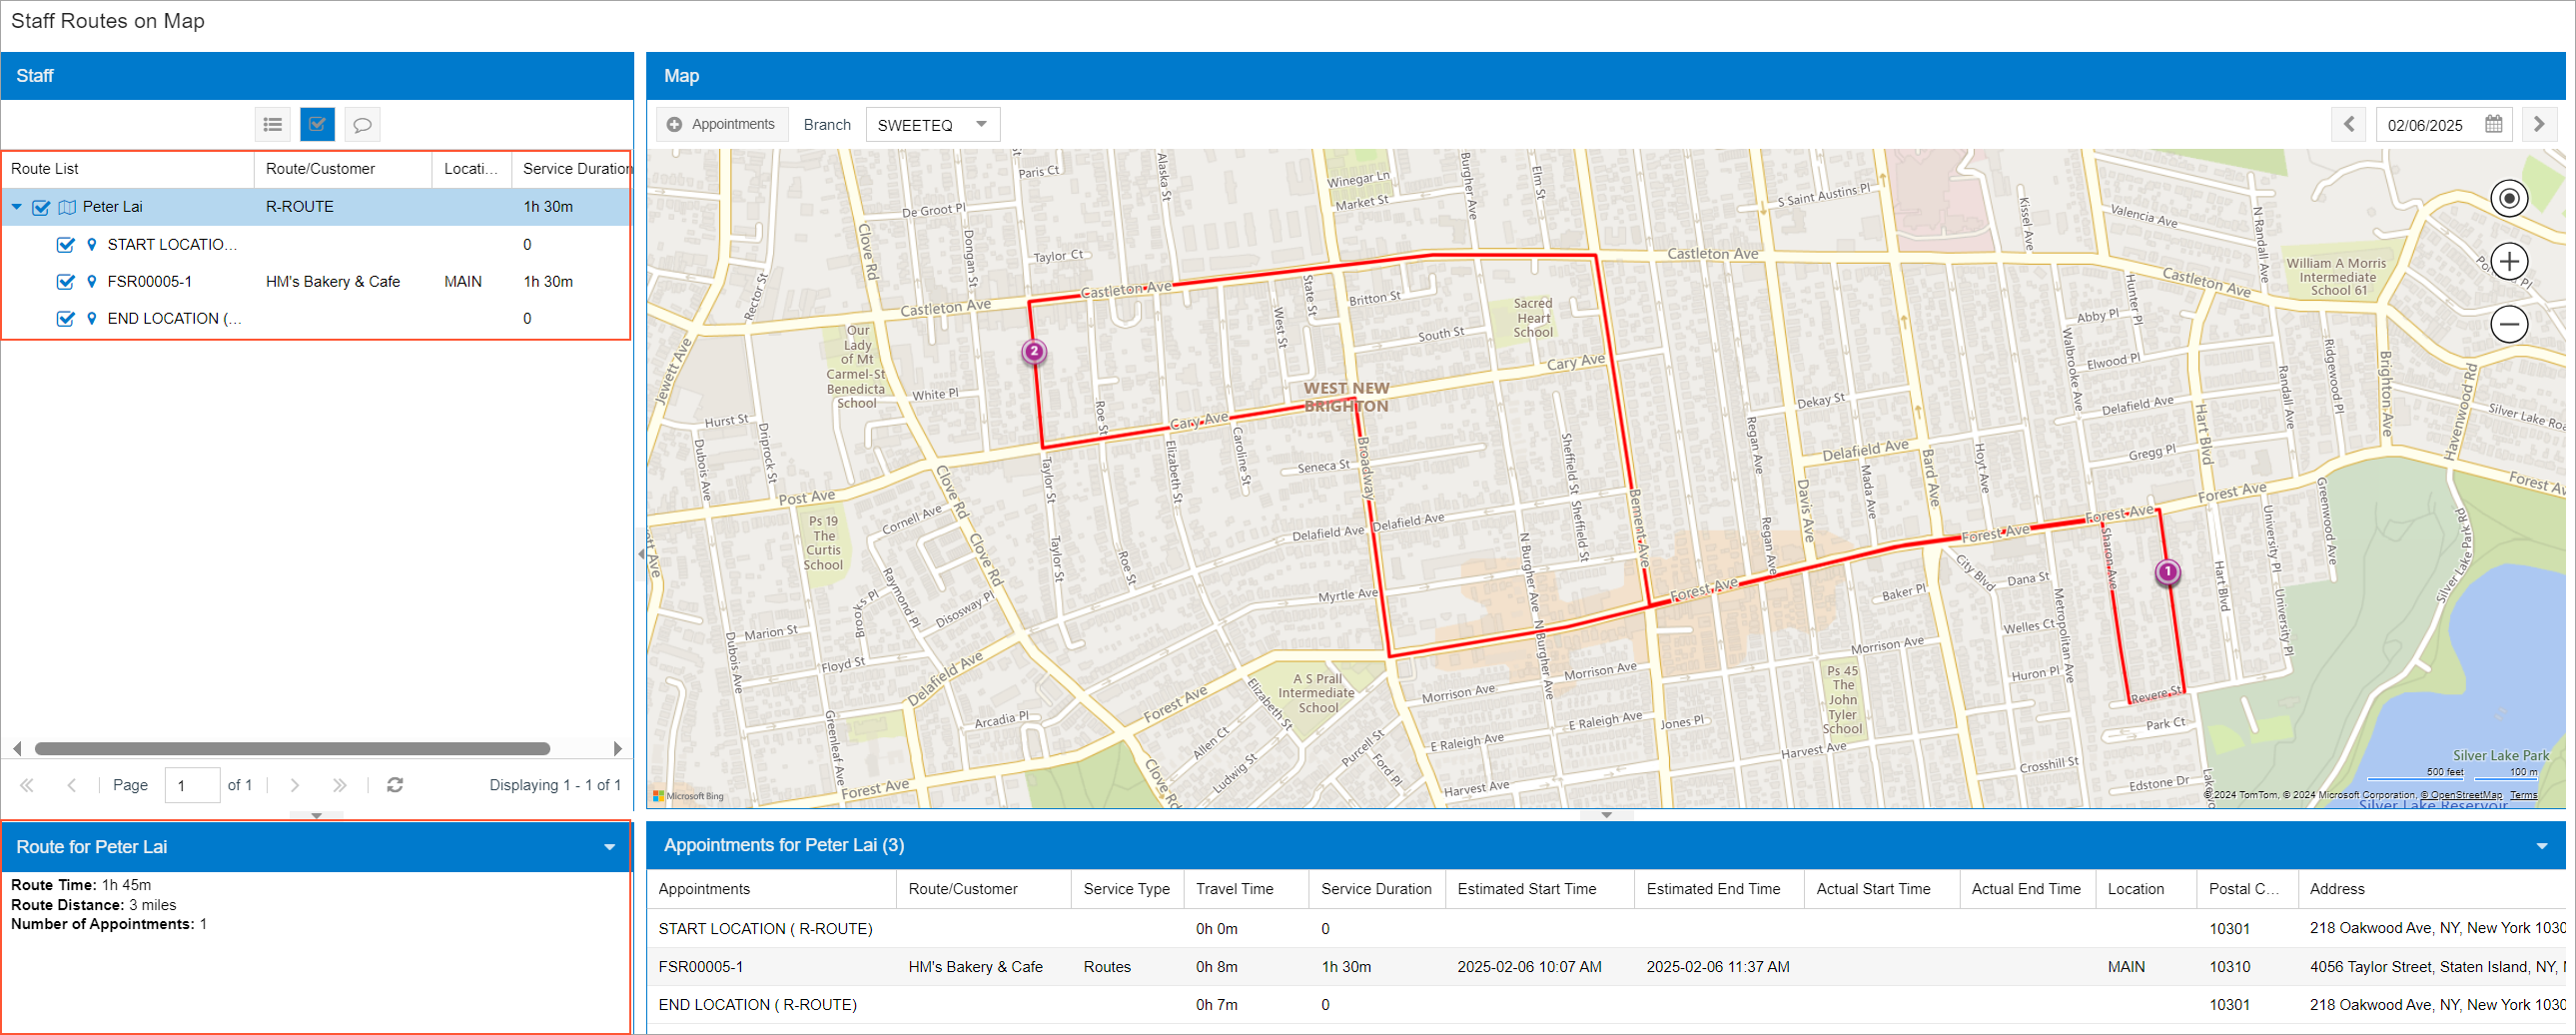
Task: Click map marker number 2
Action: (1034, 352)
